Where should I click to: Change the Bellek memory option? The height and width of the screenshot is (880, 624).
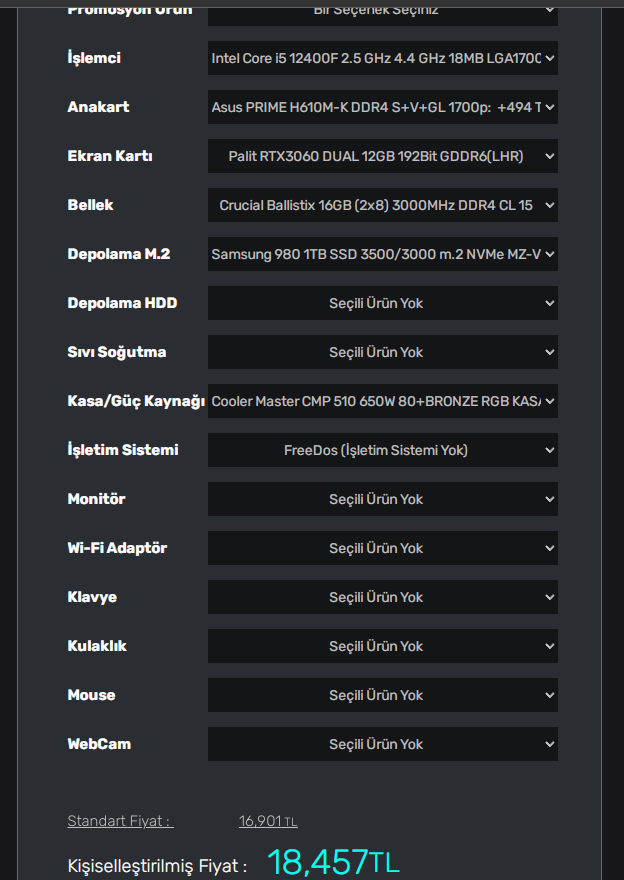(x=382, y=205)
